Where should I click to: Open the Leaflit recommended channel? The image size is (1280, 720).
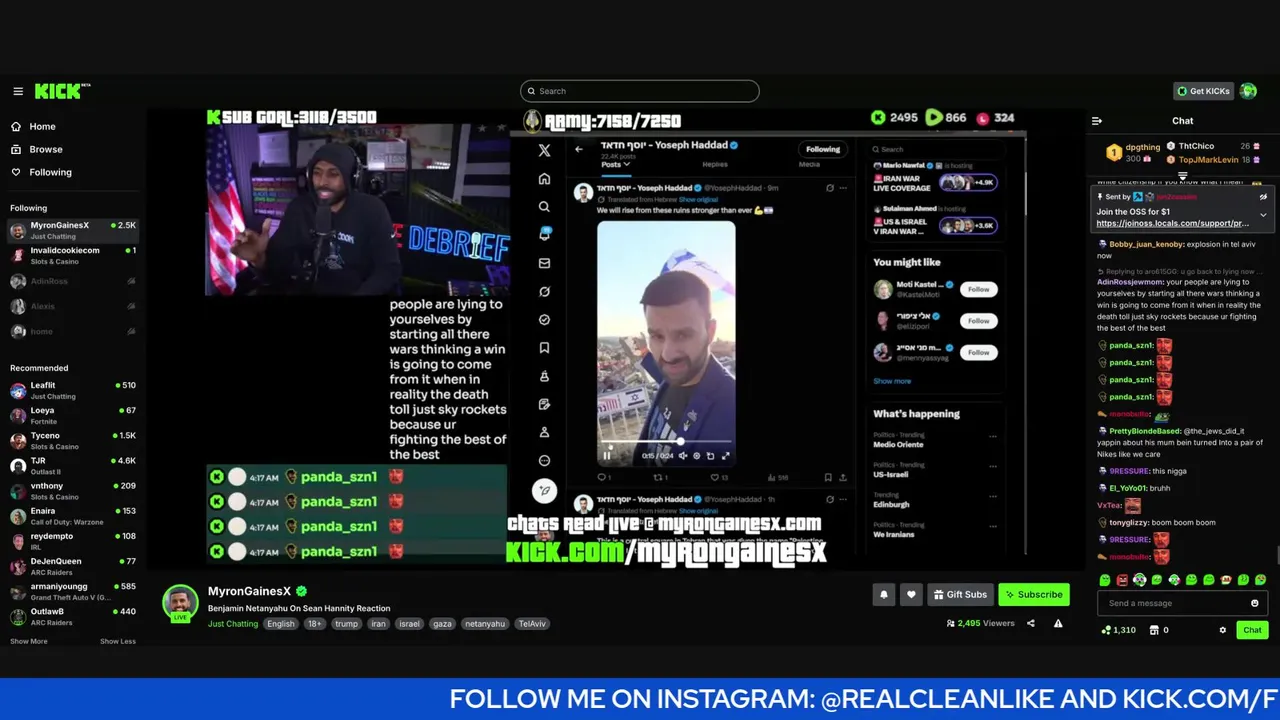[x=72, y=391]
